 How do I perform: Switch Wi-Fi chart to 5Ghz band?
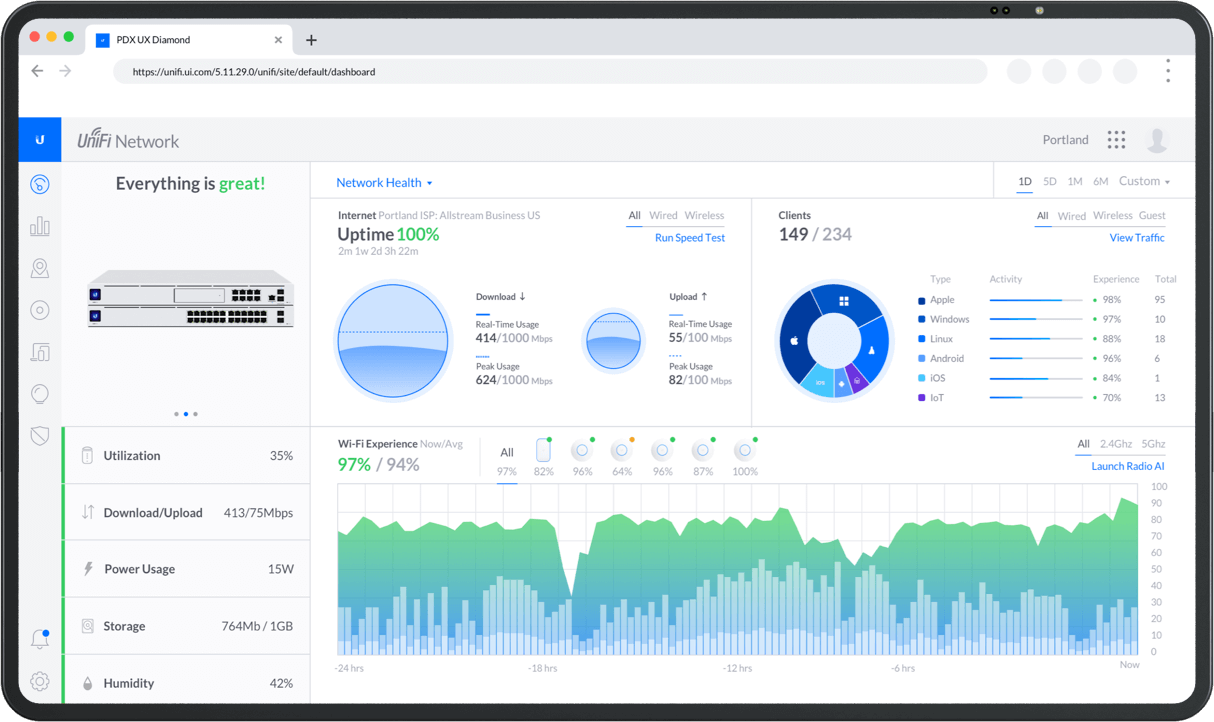click(x=1153, y=444)
